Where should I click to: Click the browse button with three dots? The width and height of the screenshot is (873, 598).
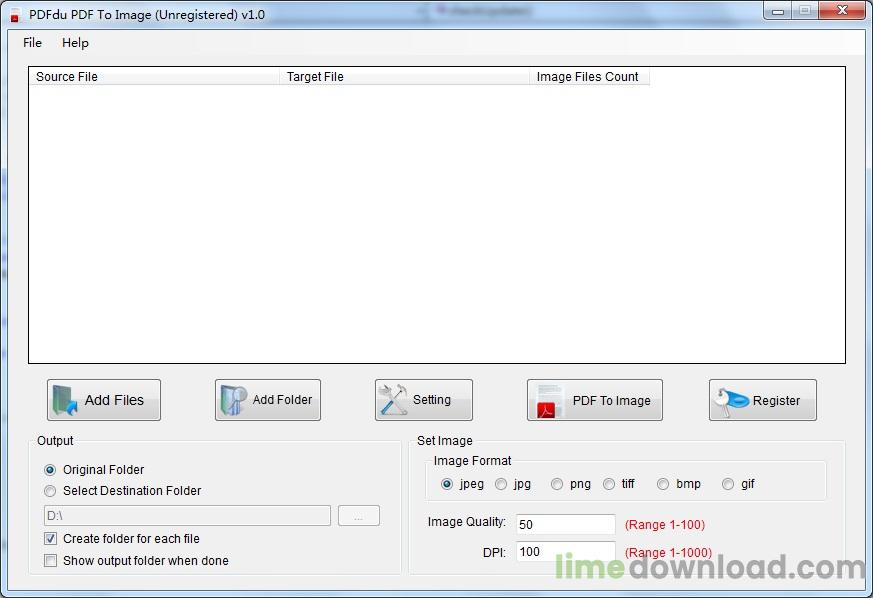359,516
